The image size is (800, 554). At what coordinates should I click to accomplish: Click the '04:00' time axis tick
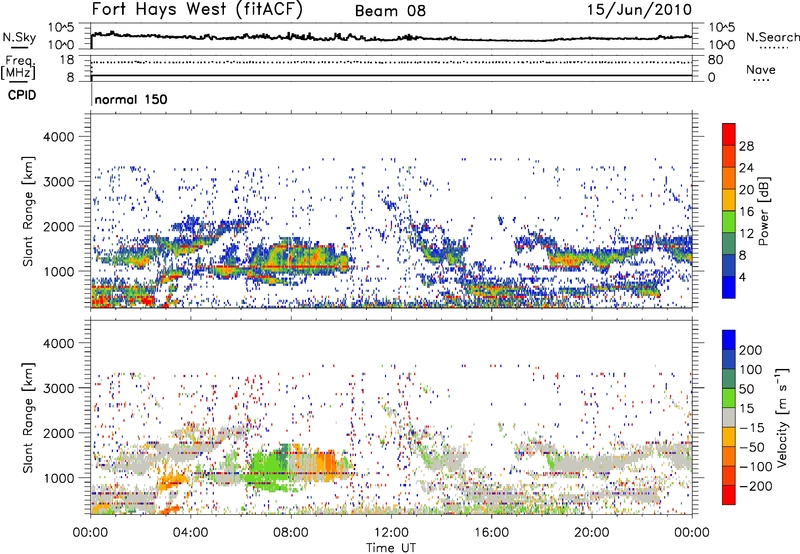point(190,533)
